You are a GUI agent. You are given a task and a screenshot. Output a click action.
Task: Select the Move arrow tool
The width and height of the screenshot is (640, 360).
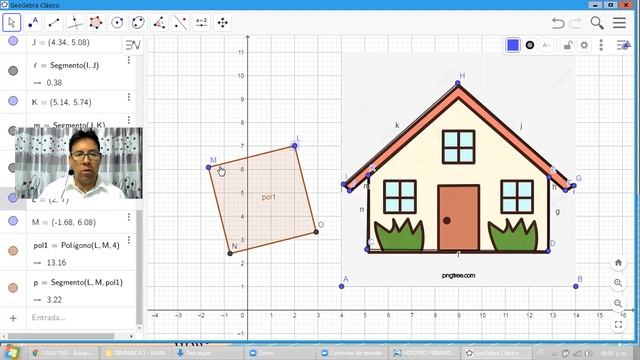[x=11, y=22]
